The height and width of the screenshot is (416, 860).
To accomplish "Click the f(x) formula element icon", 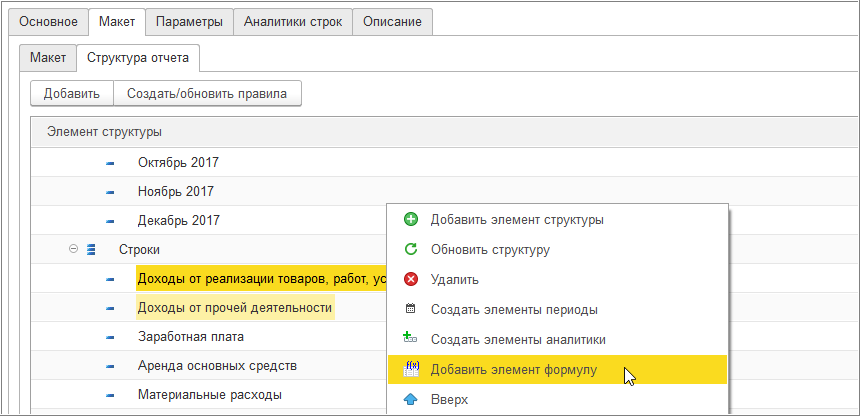I will (x=410, y=369).
